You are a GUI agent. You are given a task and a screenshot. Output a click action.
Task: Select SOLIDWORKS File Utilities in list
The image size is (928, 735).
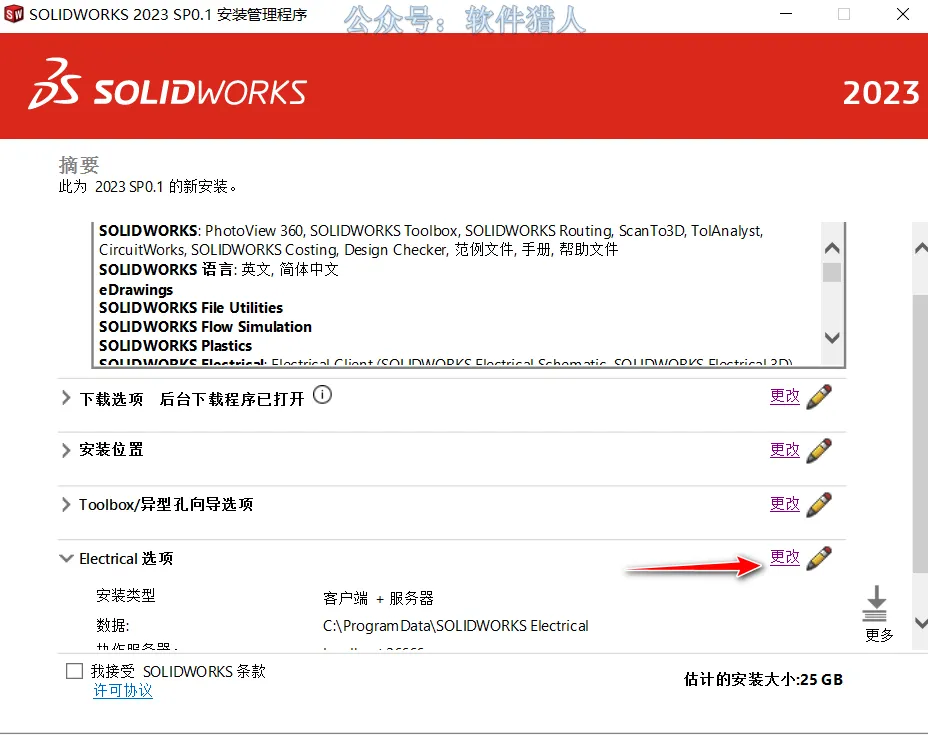191,308
